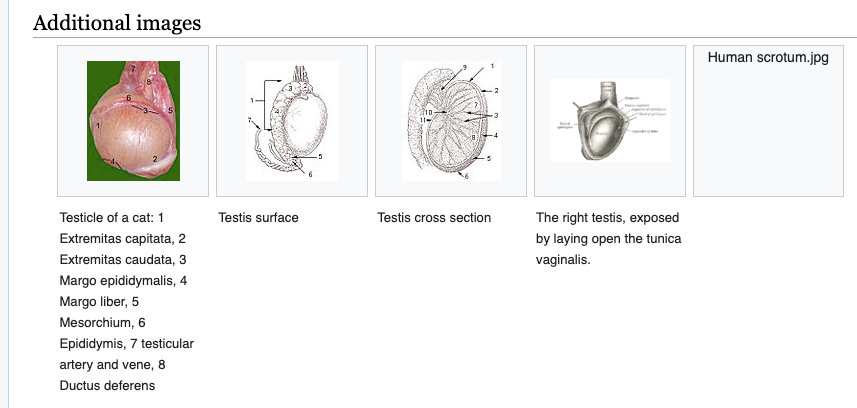
Task: Click the 'by laying open the tunica' caption line
Action: [609, 239]
